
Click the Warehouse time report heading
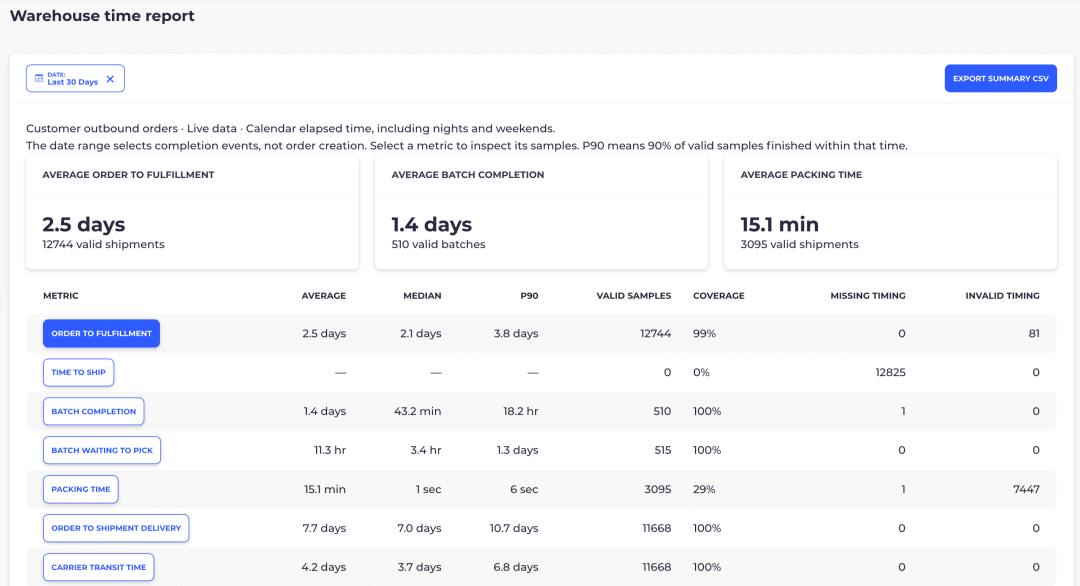tap(103, 16)
